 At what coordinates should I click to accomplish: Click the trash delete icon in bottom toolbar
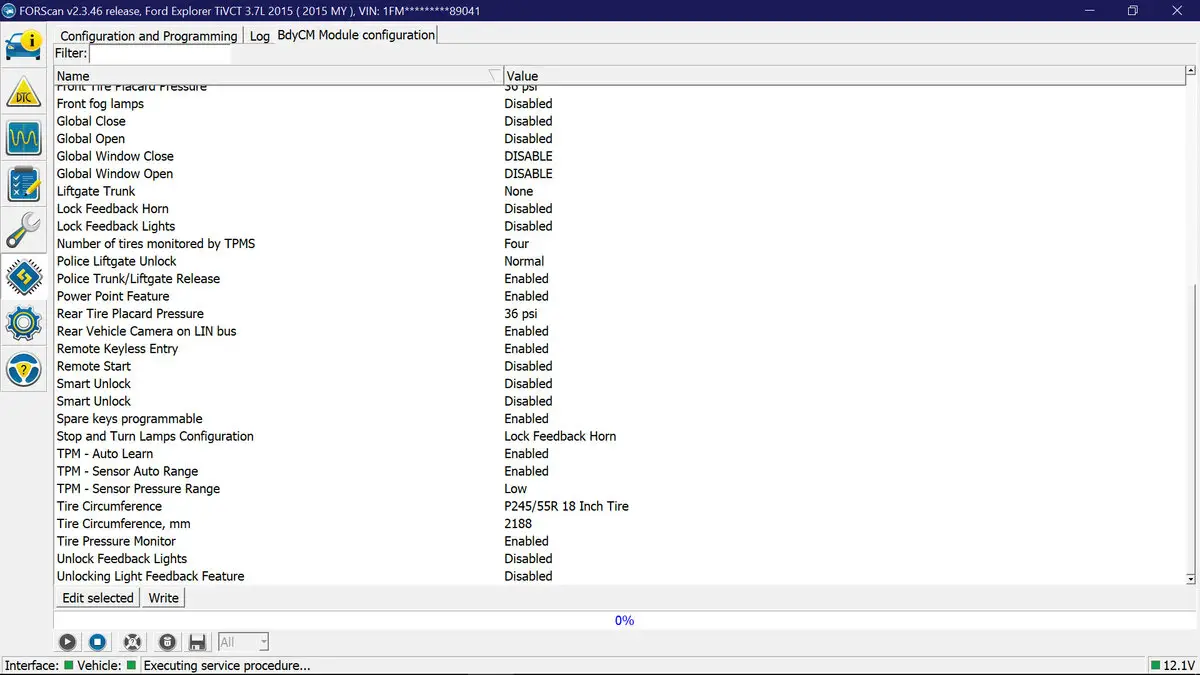(167, 642)
